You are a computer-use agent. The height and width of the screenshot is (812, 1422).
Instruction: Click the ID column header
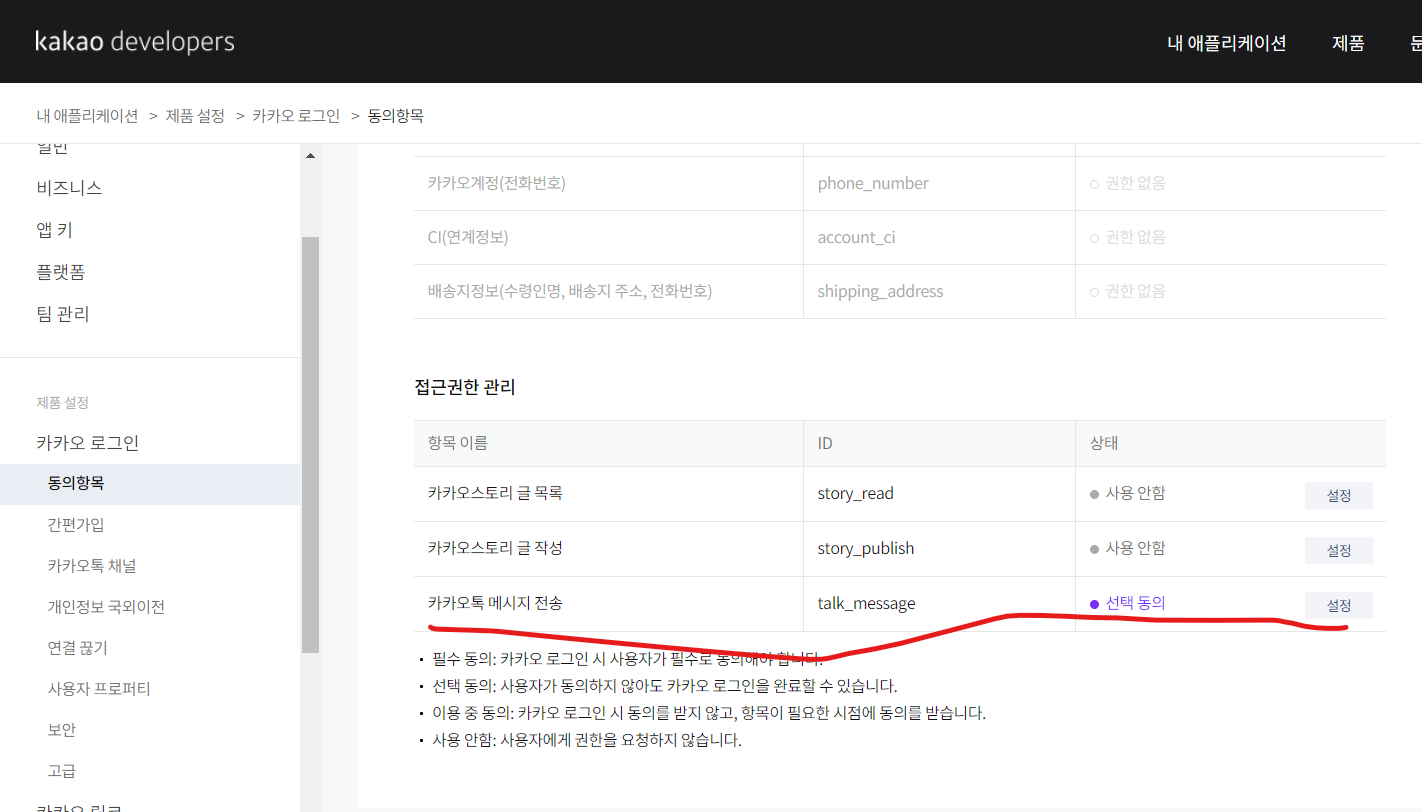click(x=825, y=443)
